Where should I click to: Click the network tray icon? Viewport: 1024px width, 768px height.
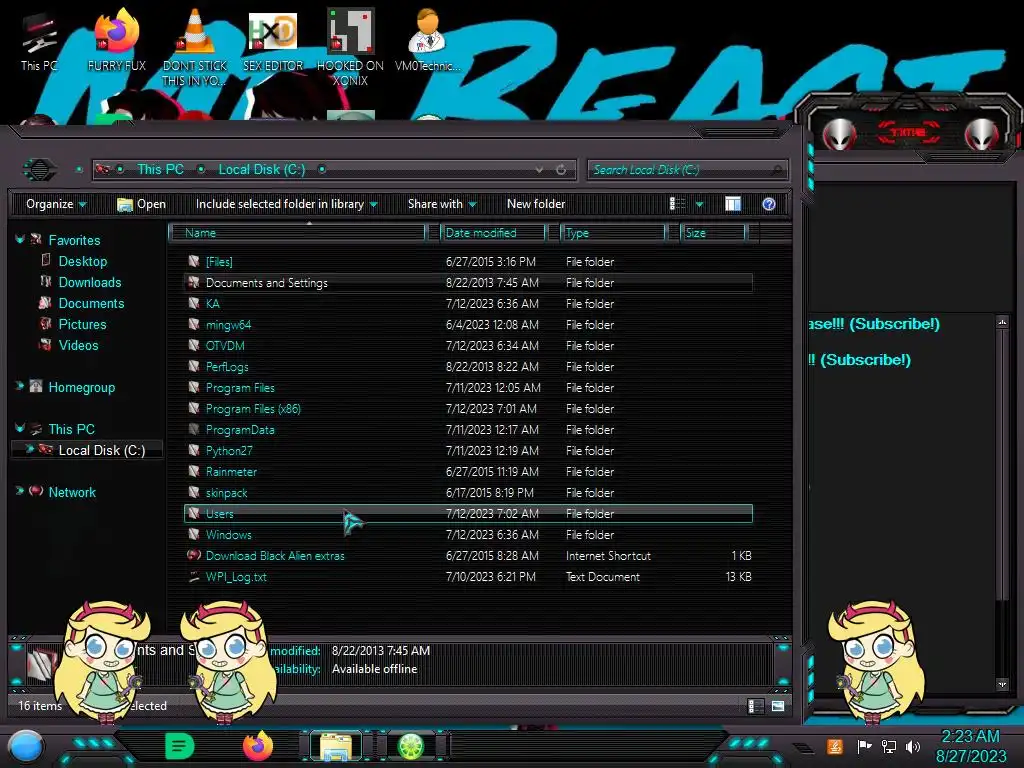[889, 746]
